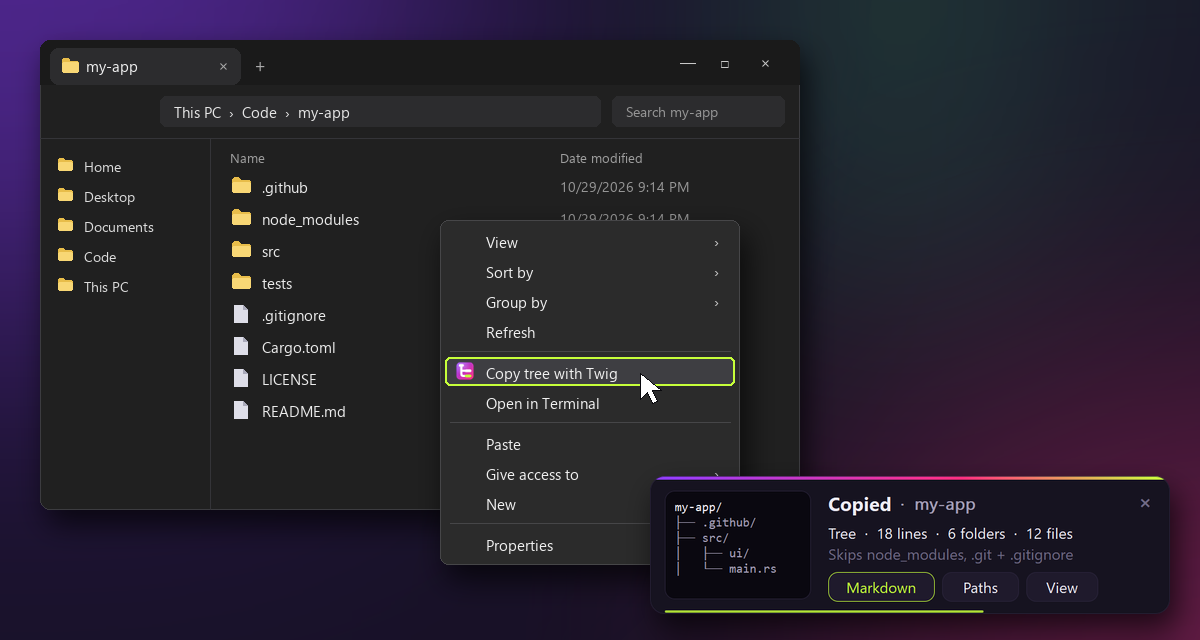Open the Sort by context menu entry
This screenshot has height=640, width=1200.
click(590, 273)
